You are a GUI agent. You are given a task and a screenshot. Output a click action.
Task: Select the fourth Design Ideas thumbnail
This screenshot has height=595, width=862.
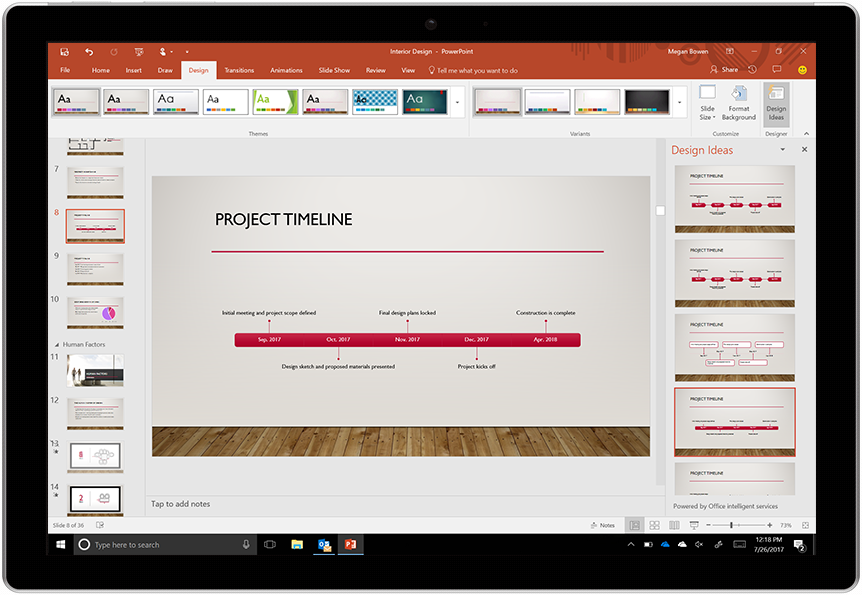pyautogui.click(x=734, y=420)
